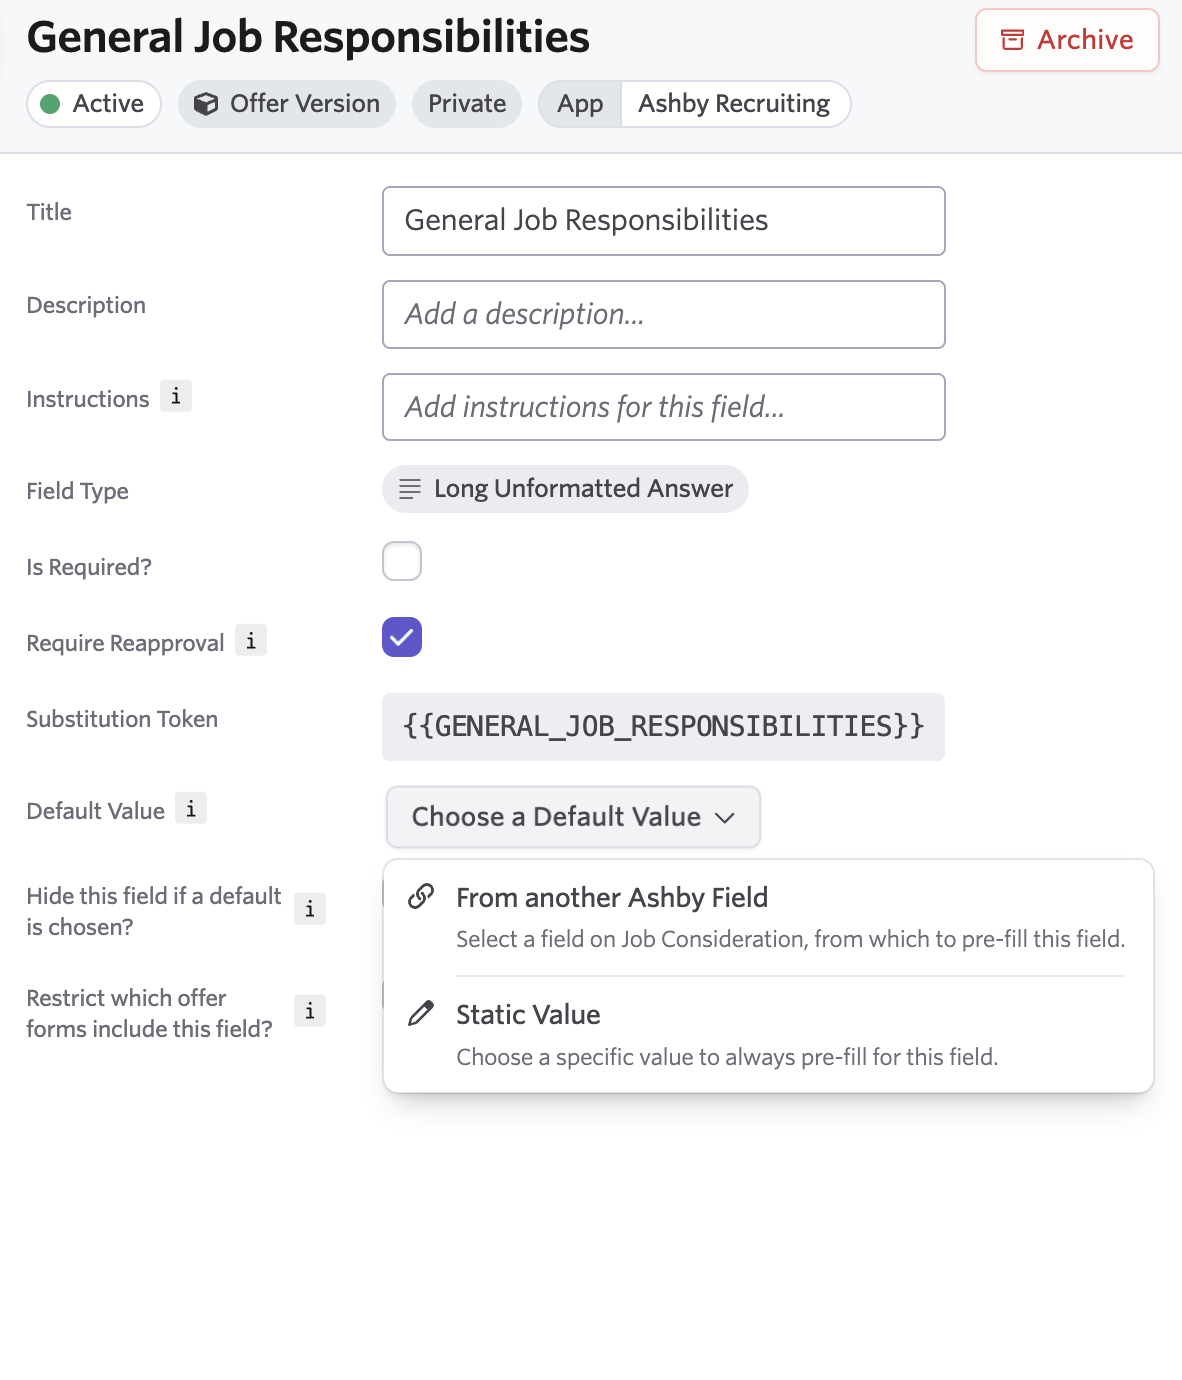Click into the Title input field
The width and height of the screenshot is (1182, 1380).
click(663, 221)
